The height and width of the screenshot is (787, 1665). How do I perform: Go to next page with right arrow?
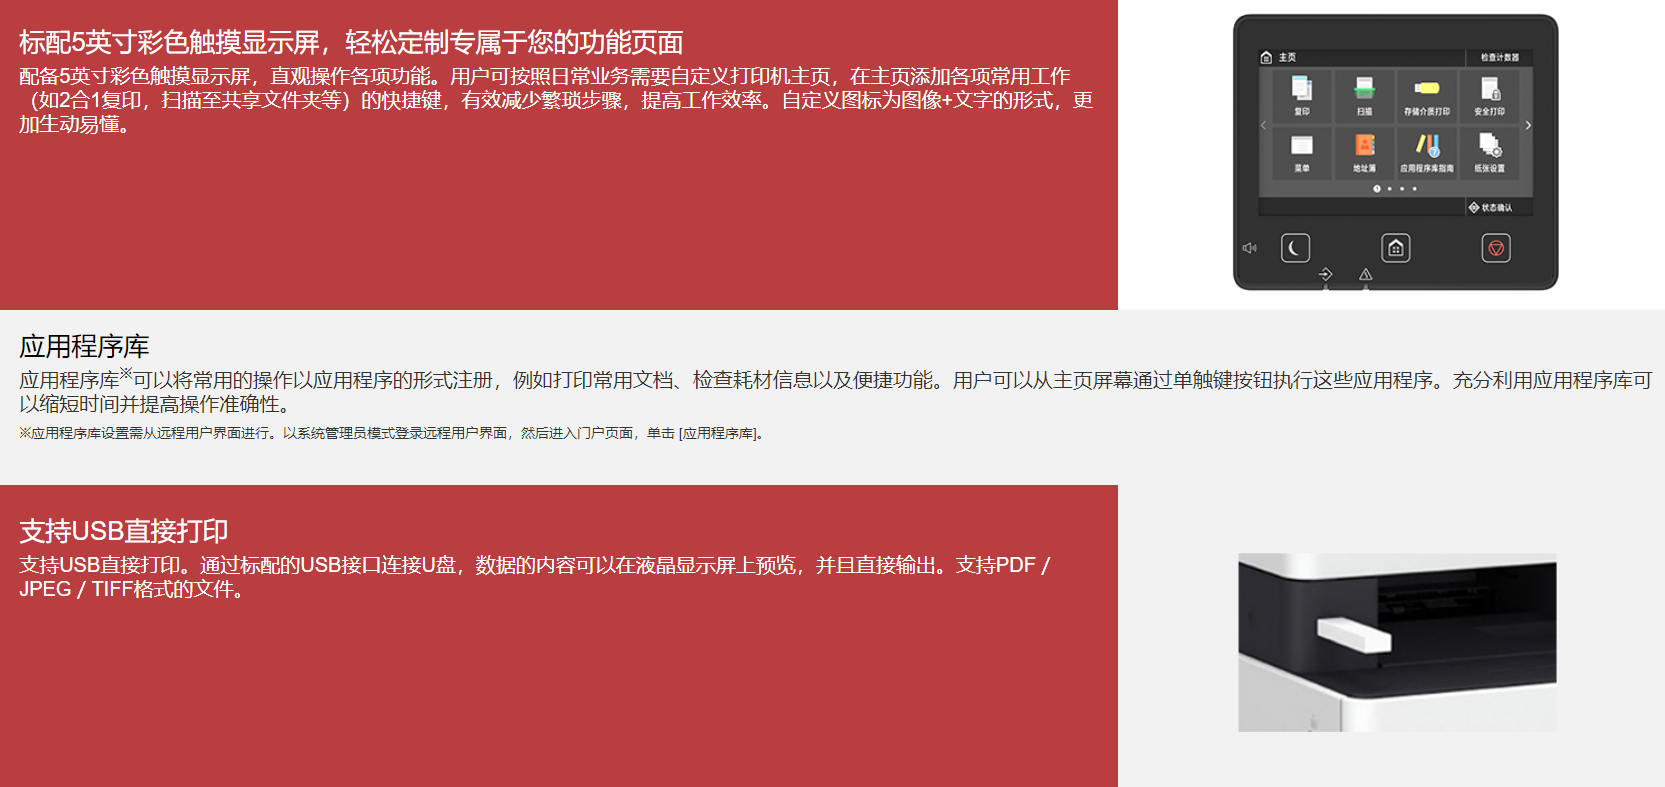1528,125
